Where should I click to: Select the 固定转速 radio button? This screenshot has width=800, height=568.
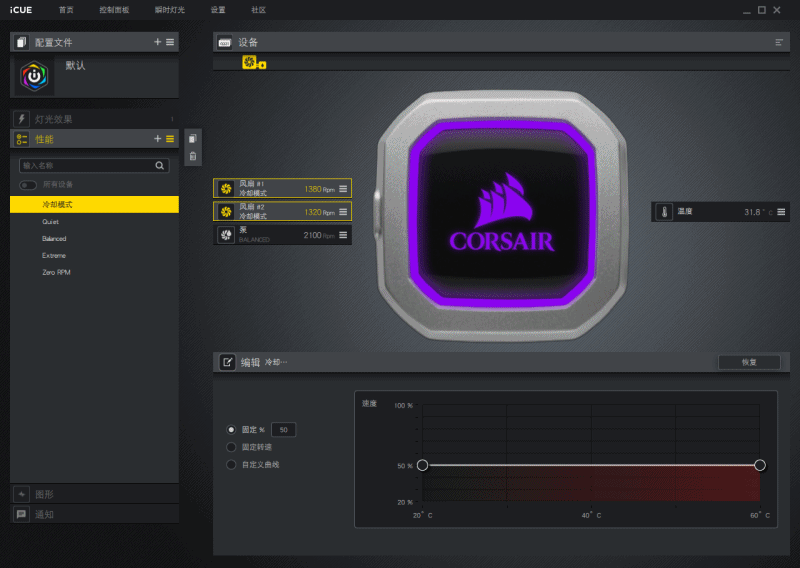pyautogui.click(x=231, y=447)
